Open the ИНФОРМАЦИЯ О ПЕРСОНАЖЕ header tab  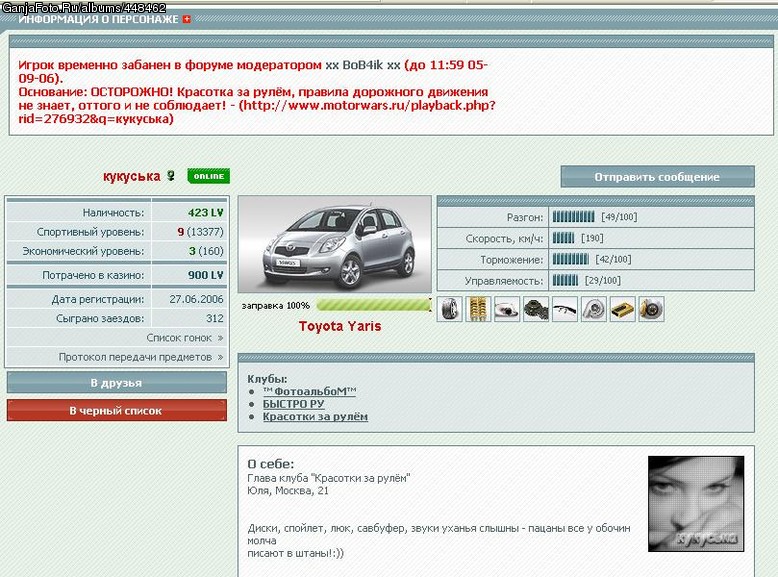98,19
